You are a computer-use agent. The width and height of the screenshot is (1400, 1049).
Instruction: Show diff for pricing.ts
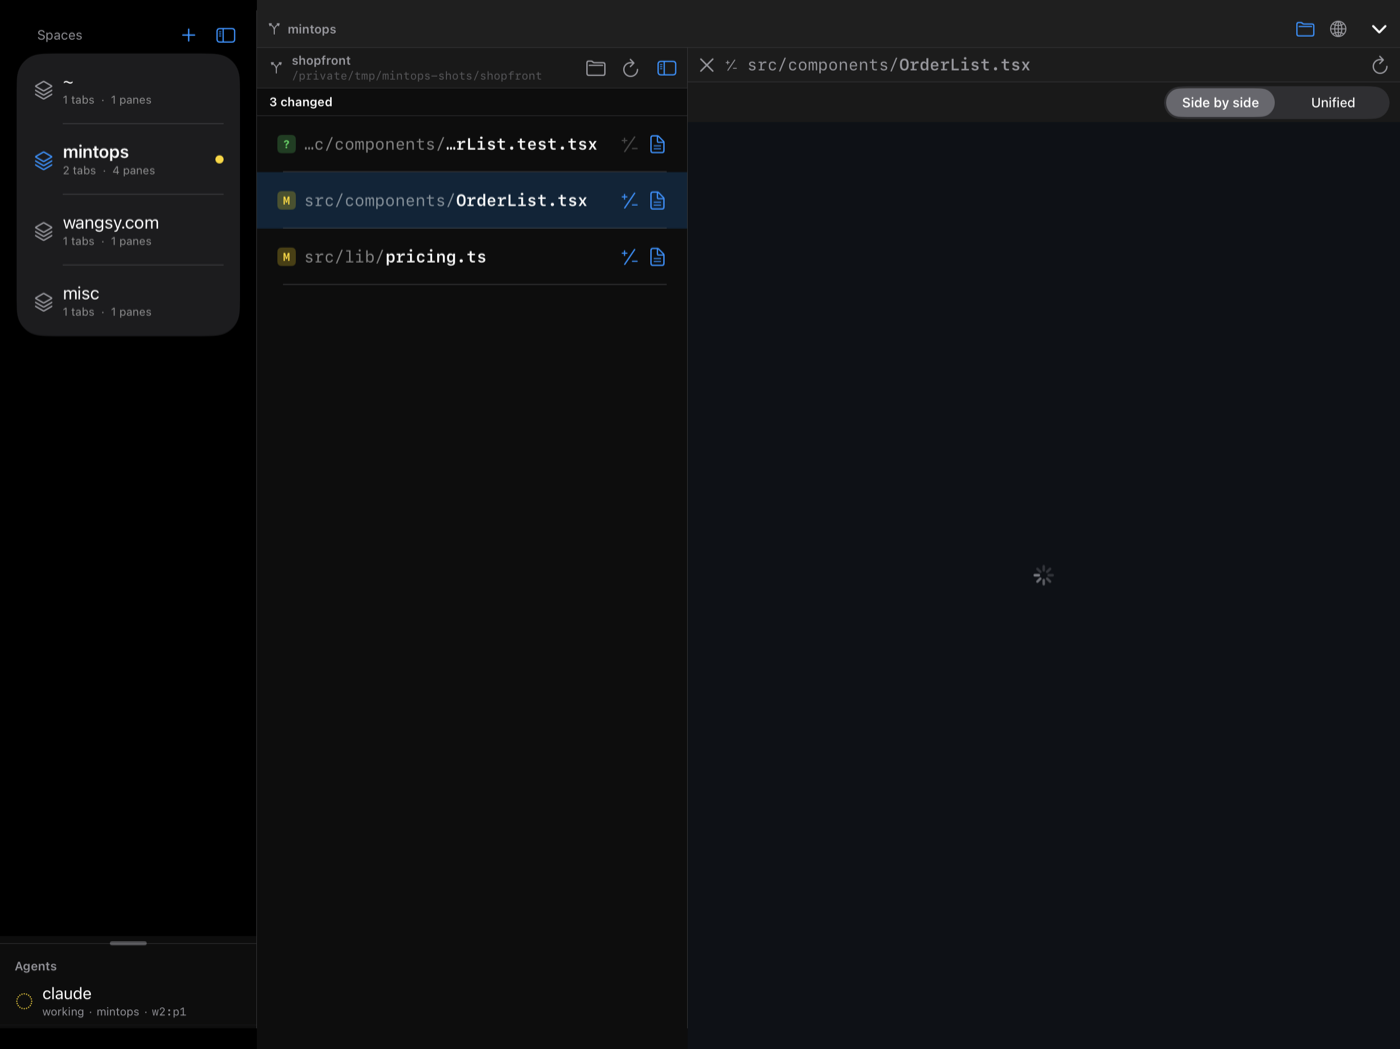pyautogui.click(x=629, y=257)
